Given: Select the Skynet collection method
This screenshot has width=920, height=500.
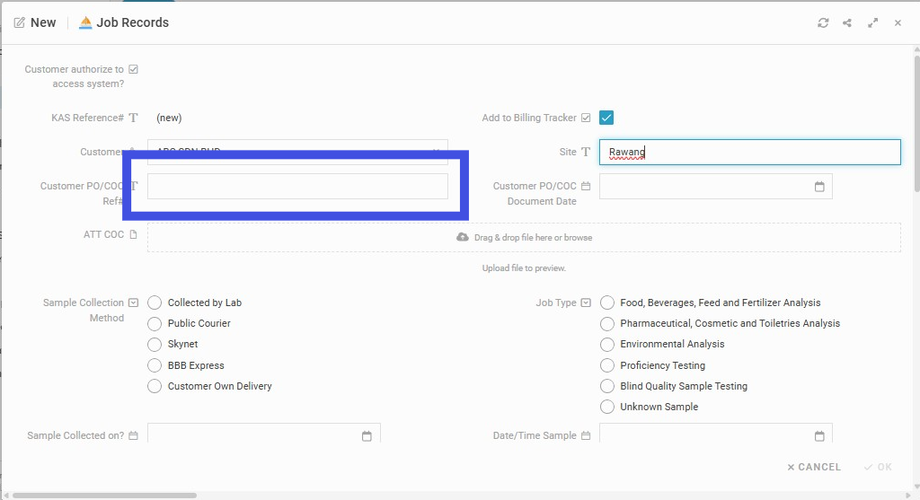Looking at the screenshot, I should (155, 344).
